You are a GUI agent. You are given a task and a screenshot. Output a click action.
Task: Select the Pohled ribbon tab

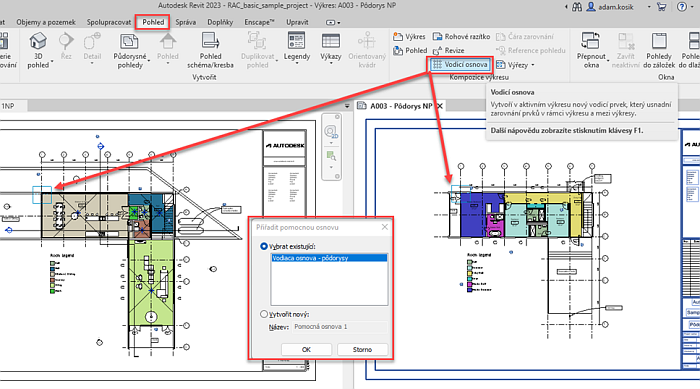tap(153, 22)
